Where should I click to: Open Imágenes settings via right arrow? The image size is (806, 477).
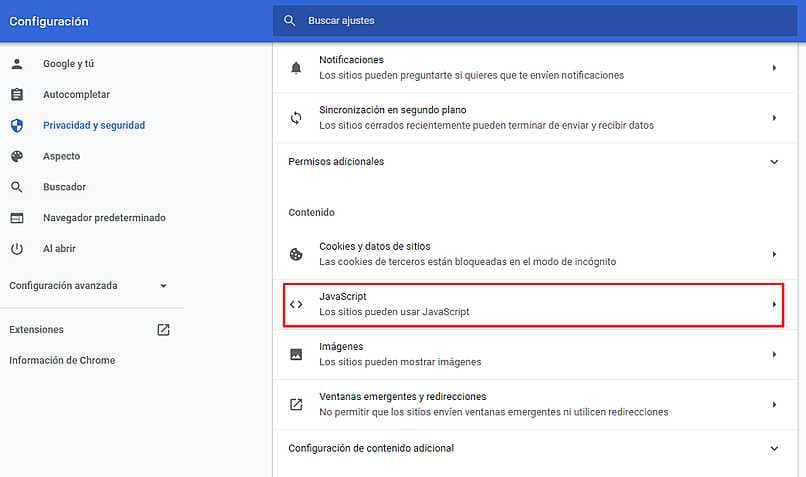click(774, 354)
